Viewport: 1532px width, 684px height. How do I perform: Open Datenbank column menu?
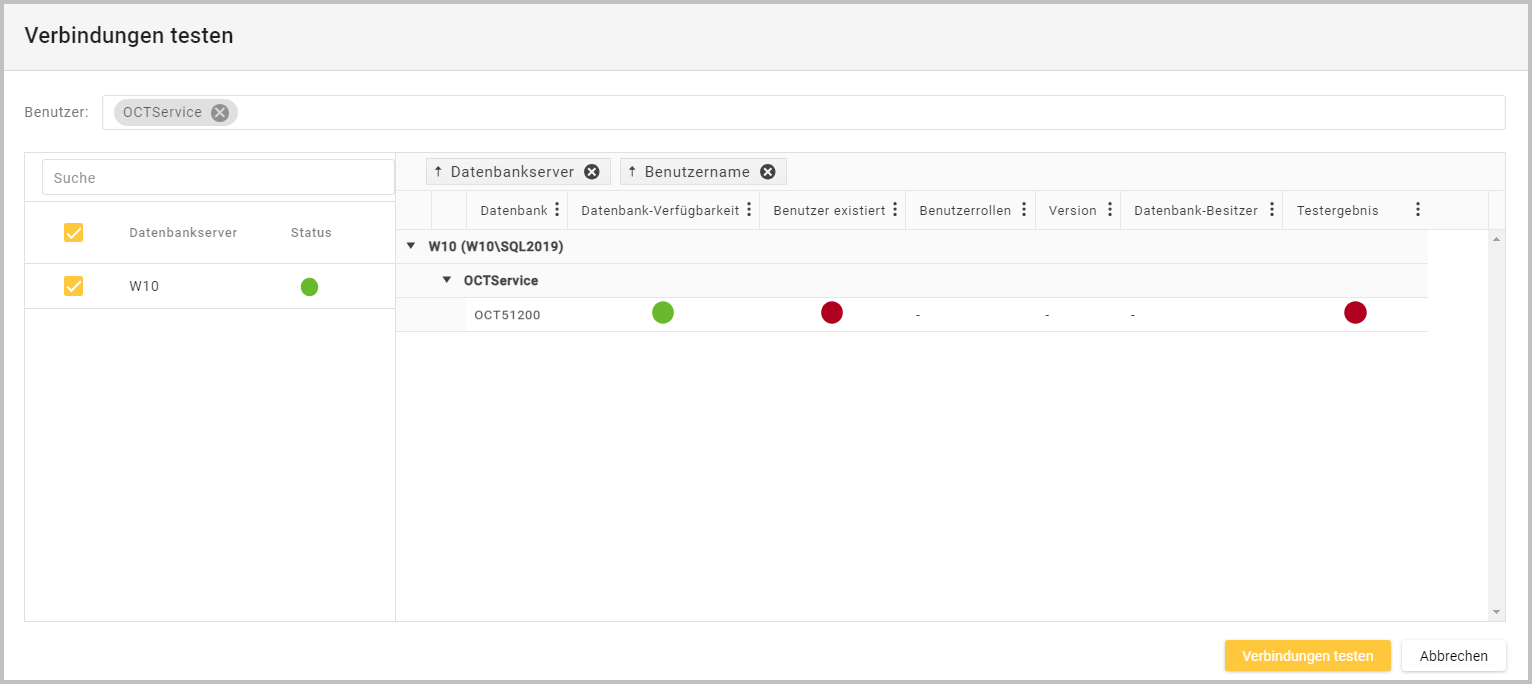[557, 210]
